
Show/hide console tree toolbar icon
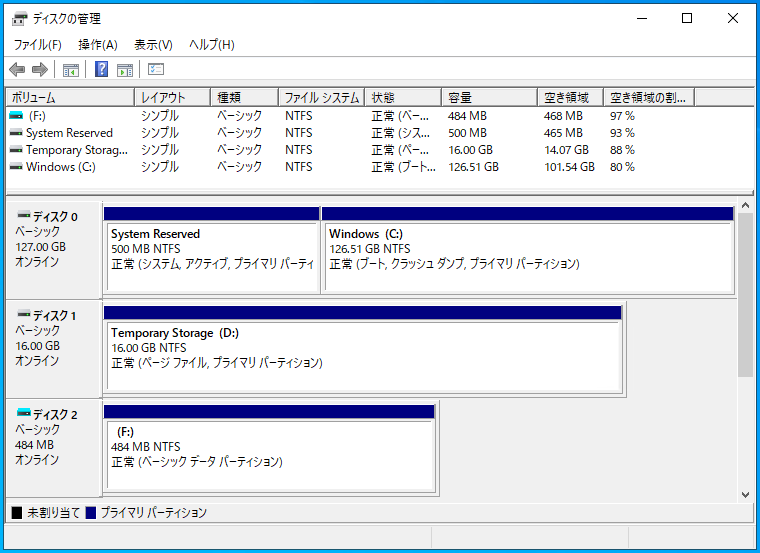point(71,70)
